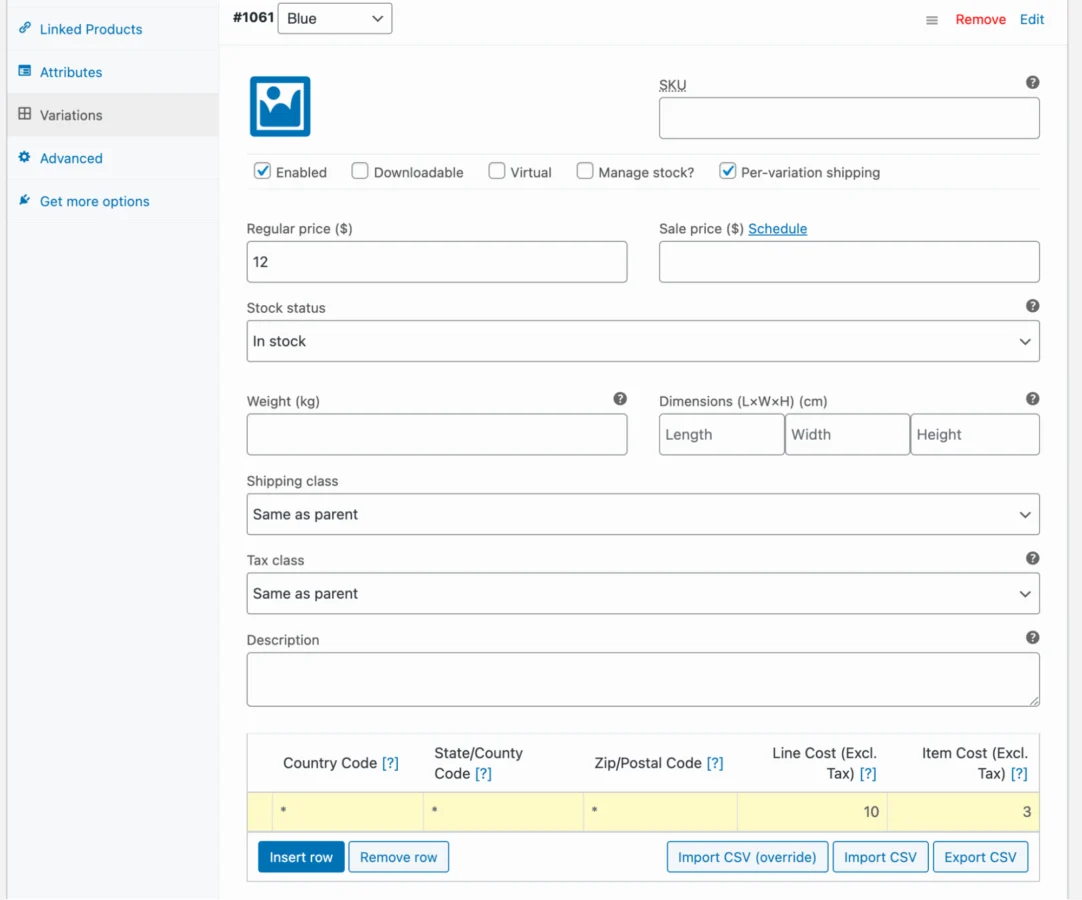1082x900 pixels.
Task: Open the SKU help tooltip icon
Action: click(x=1032, y=82)
